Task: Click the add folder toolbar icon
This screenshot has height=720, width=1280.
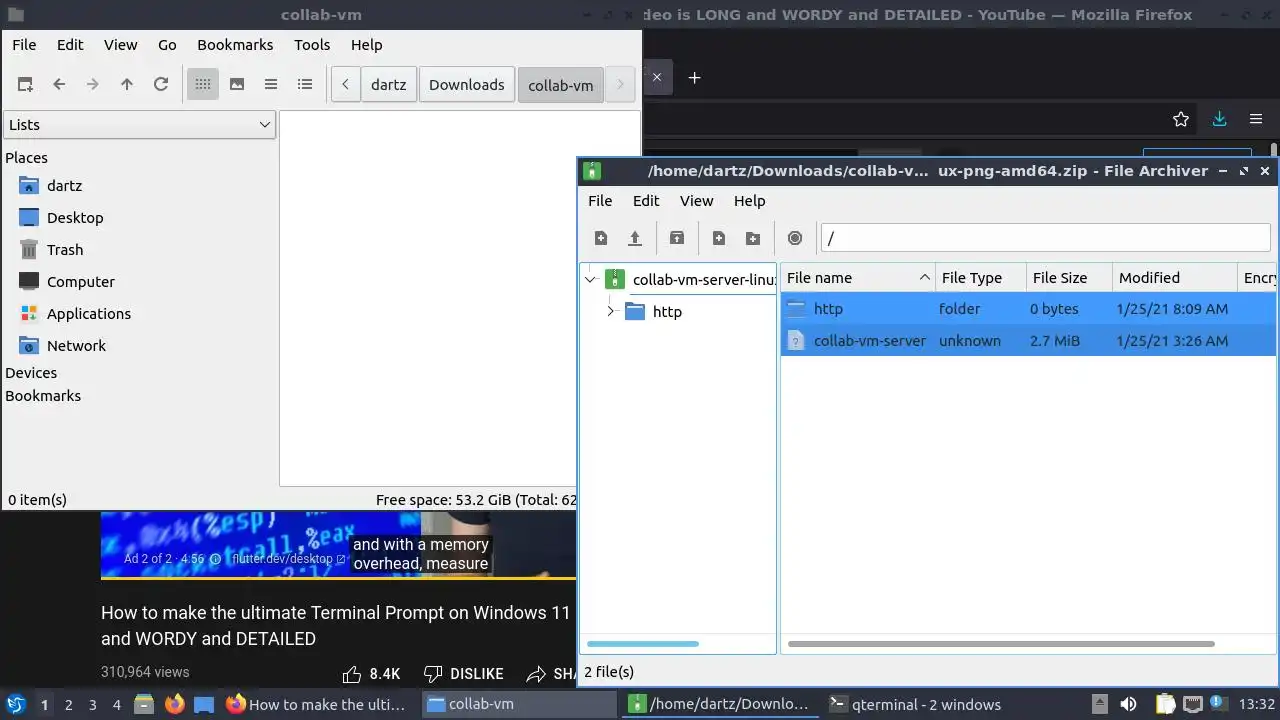Action: coord(753,238)
